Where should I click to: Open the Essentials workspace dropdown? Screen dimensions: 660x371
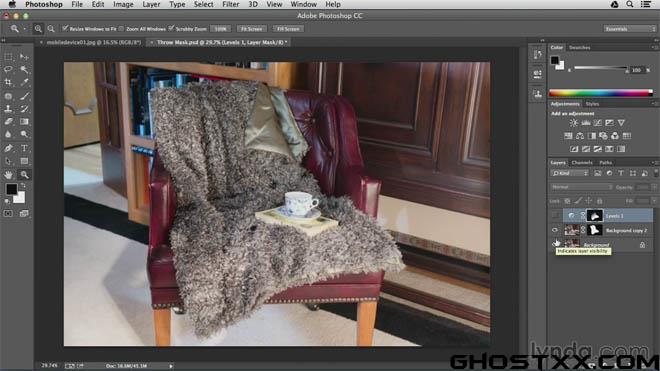tap(630, 29)
